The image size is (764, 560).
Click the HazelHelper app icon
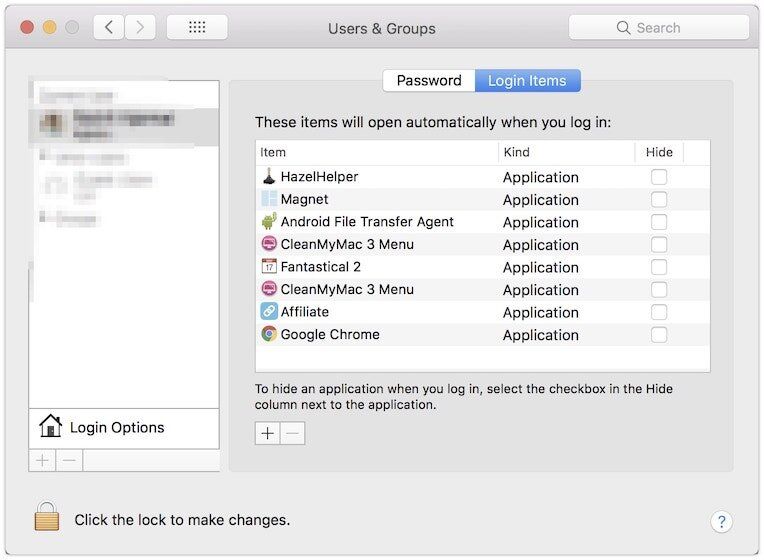(x=269, y=177)
